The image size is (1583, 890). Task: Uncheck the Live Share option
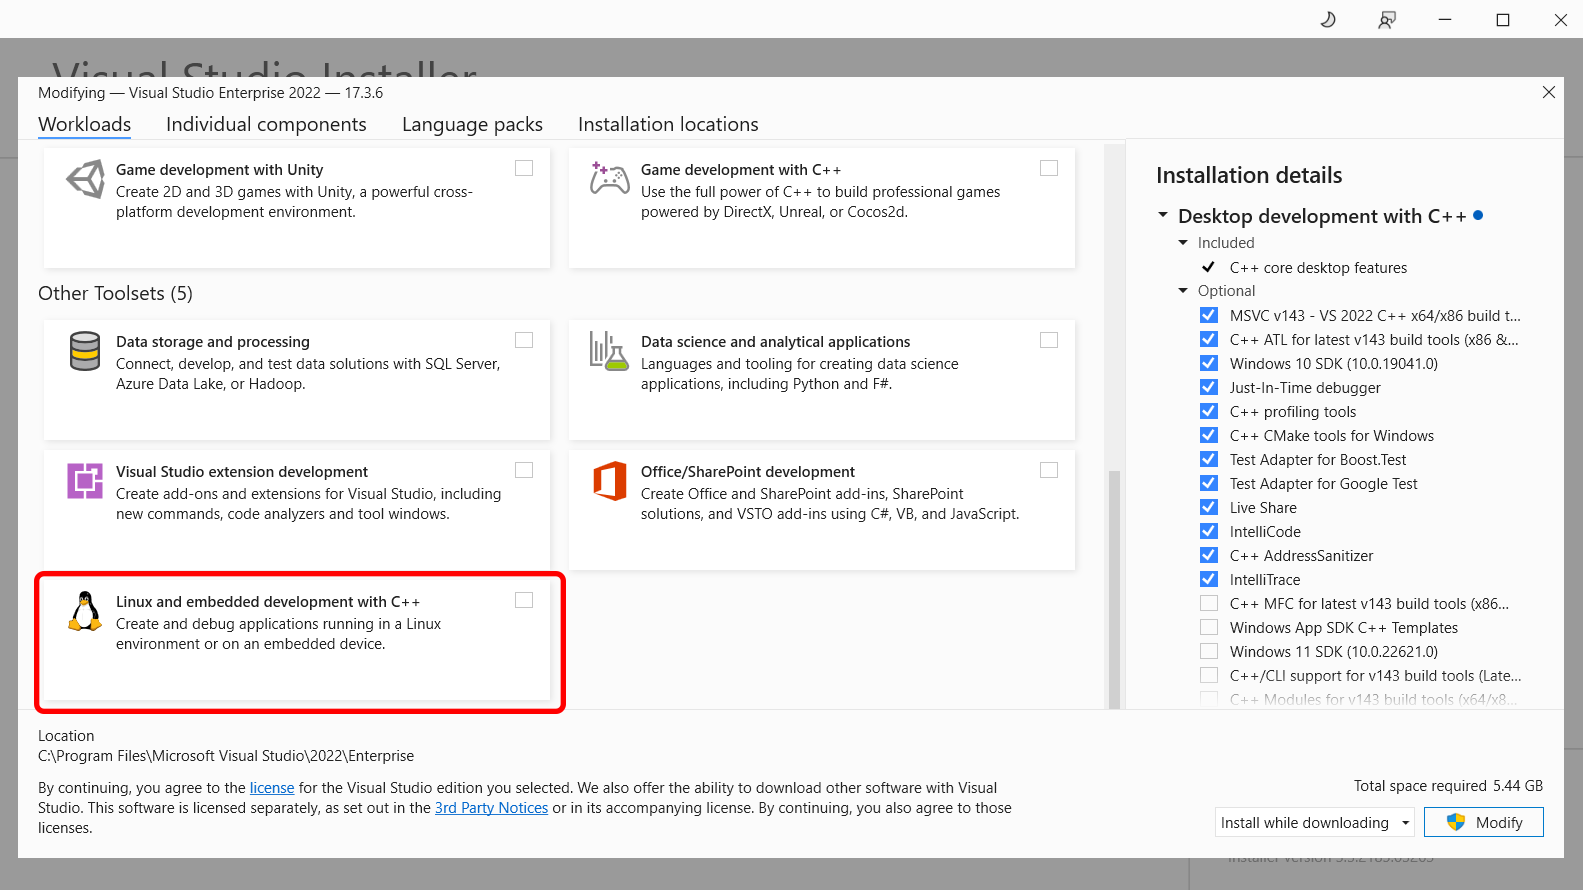point(1209,507)
